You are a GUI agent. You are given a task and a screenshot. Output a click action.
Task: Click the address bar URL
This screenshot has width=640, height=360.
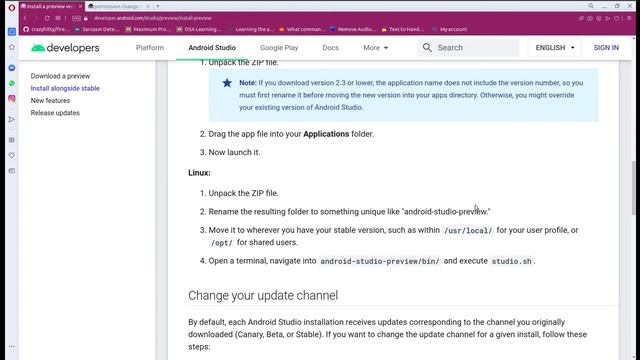(x=153, y=18)
